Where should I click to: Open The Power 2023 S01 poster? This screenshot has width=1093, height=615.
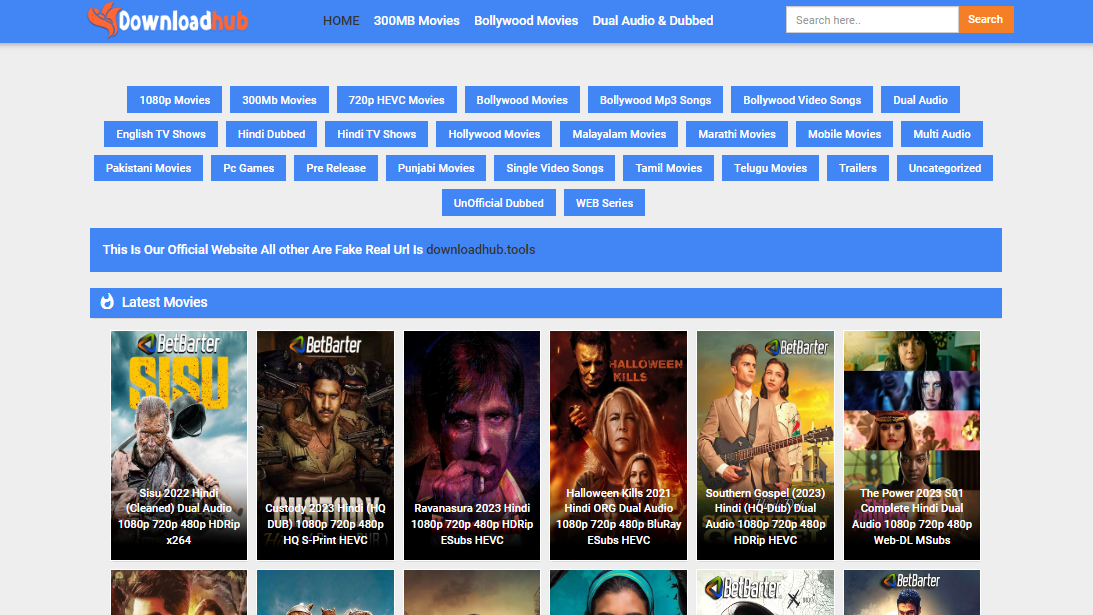[x=912, y=446]
